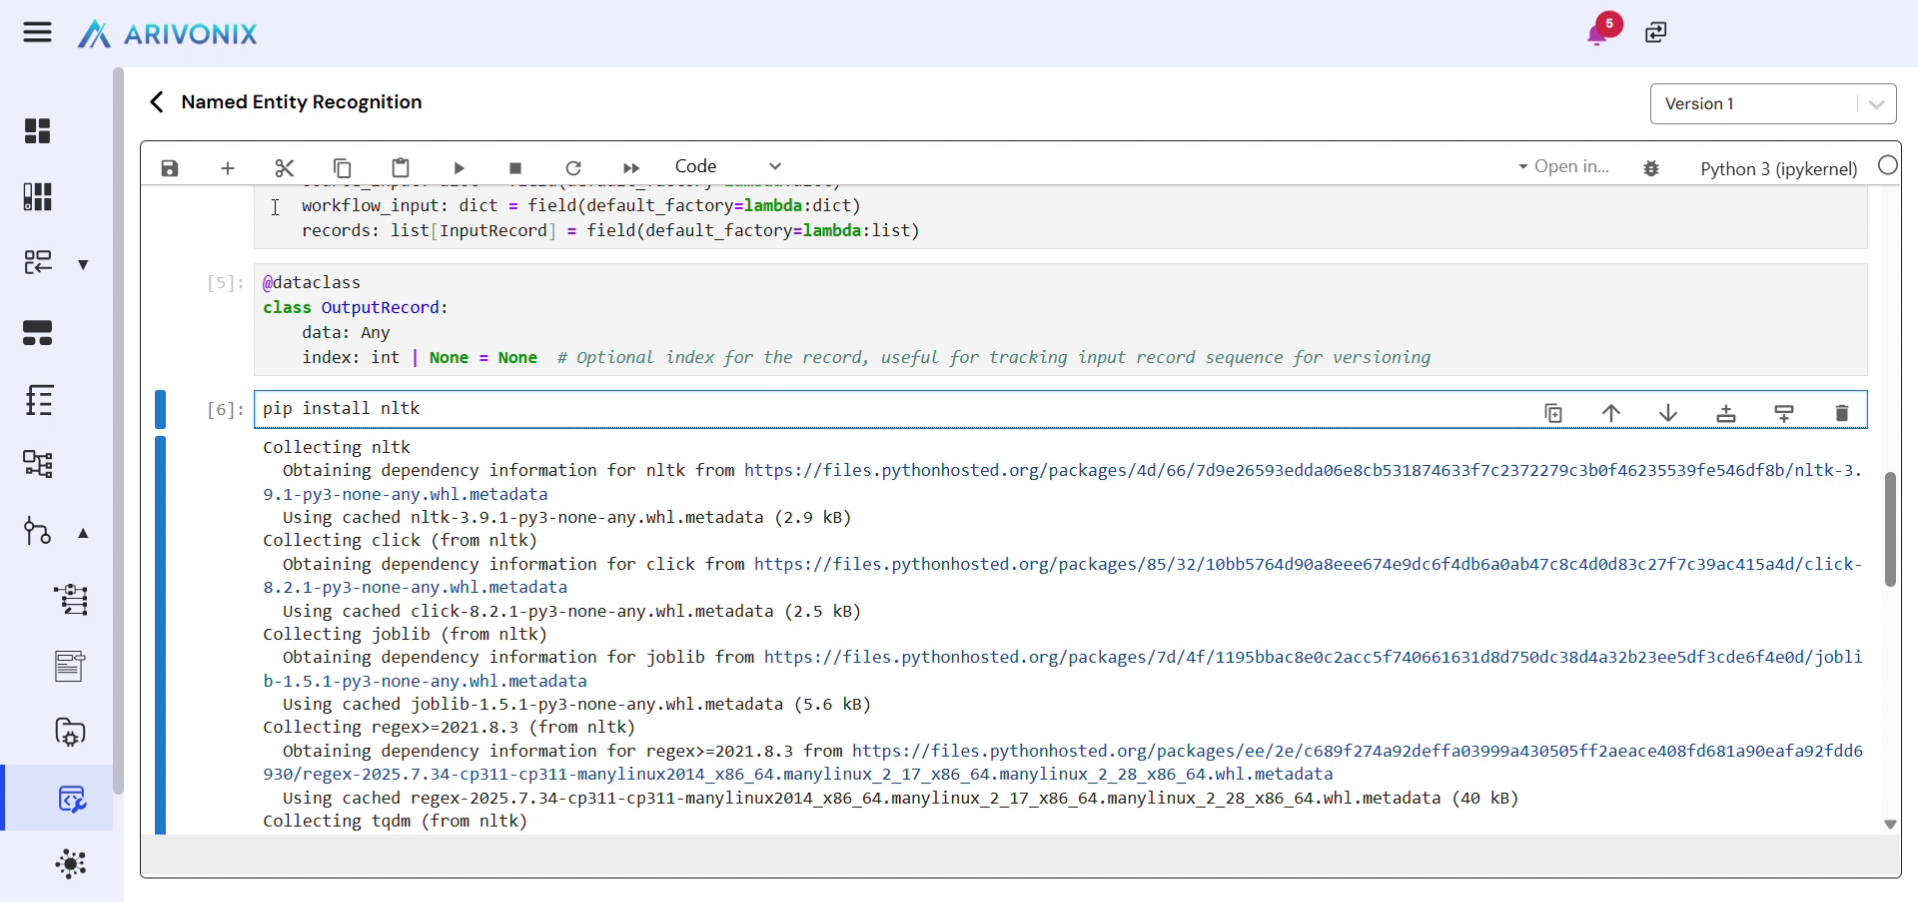Cut the selected cell with scissors icon
The image size is (1918, 902).
(x=285, y=168)
